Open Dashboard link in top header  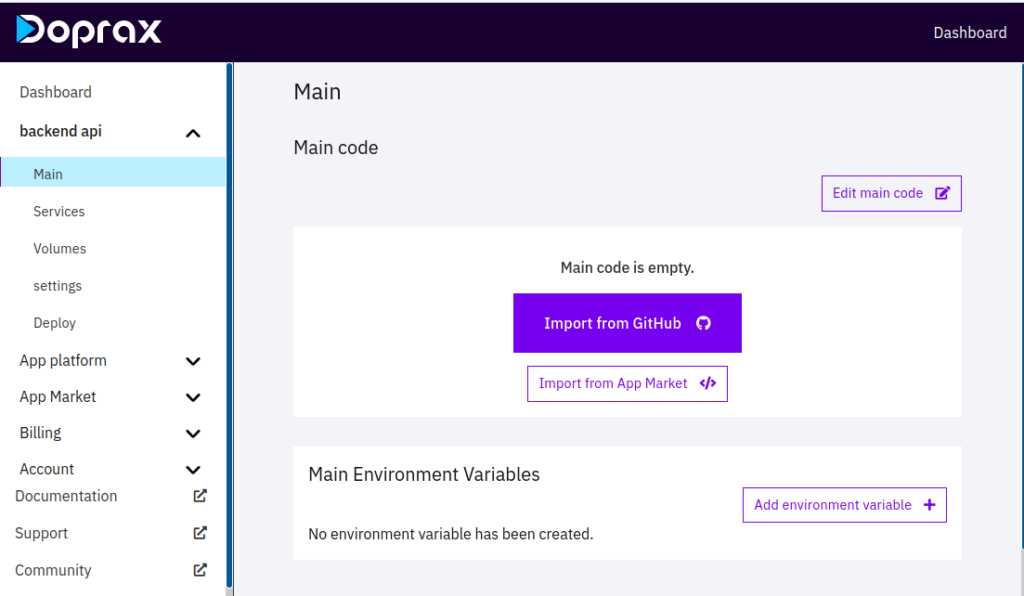(x=970, y=33)
